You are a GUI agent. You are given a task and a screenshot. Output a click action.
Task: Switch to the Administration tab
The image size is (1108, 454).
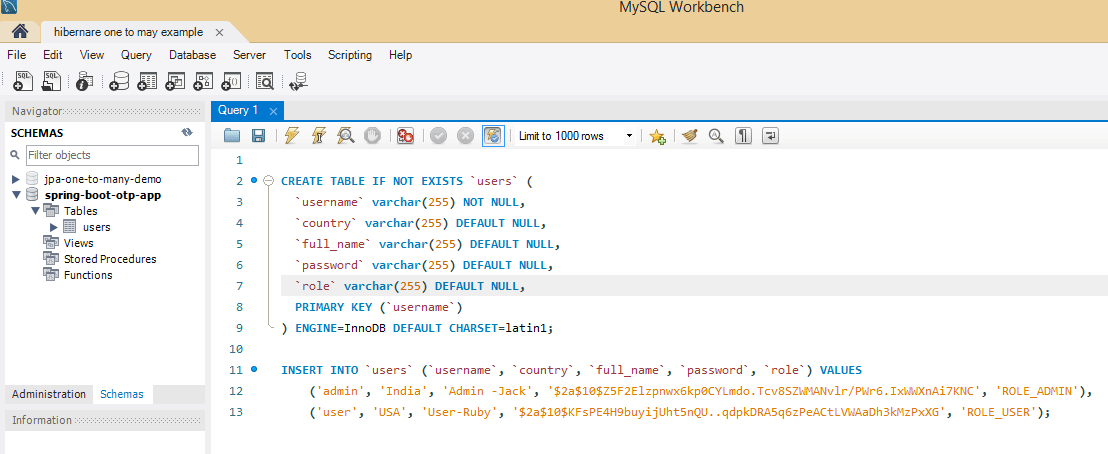pos(49,394)
